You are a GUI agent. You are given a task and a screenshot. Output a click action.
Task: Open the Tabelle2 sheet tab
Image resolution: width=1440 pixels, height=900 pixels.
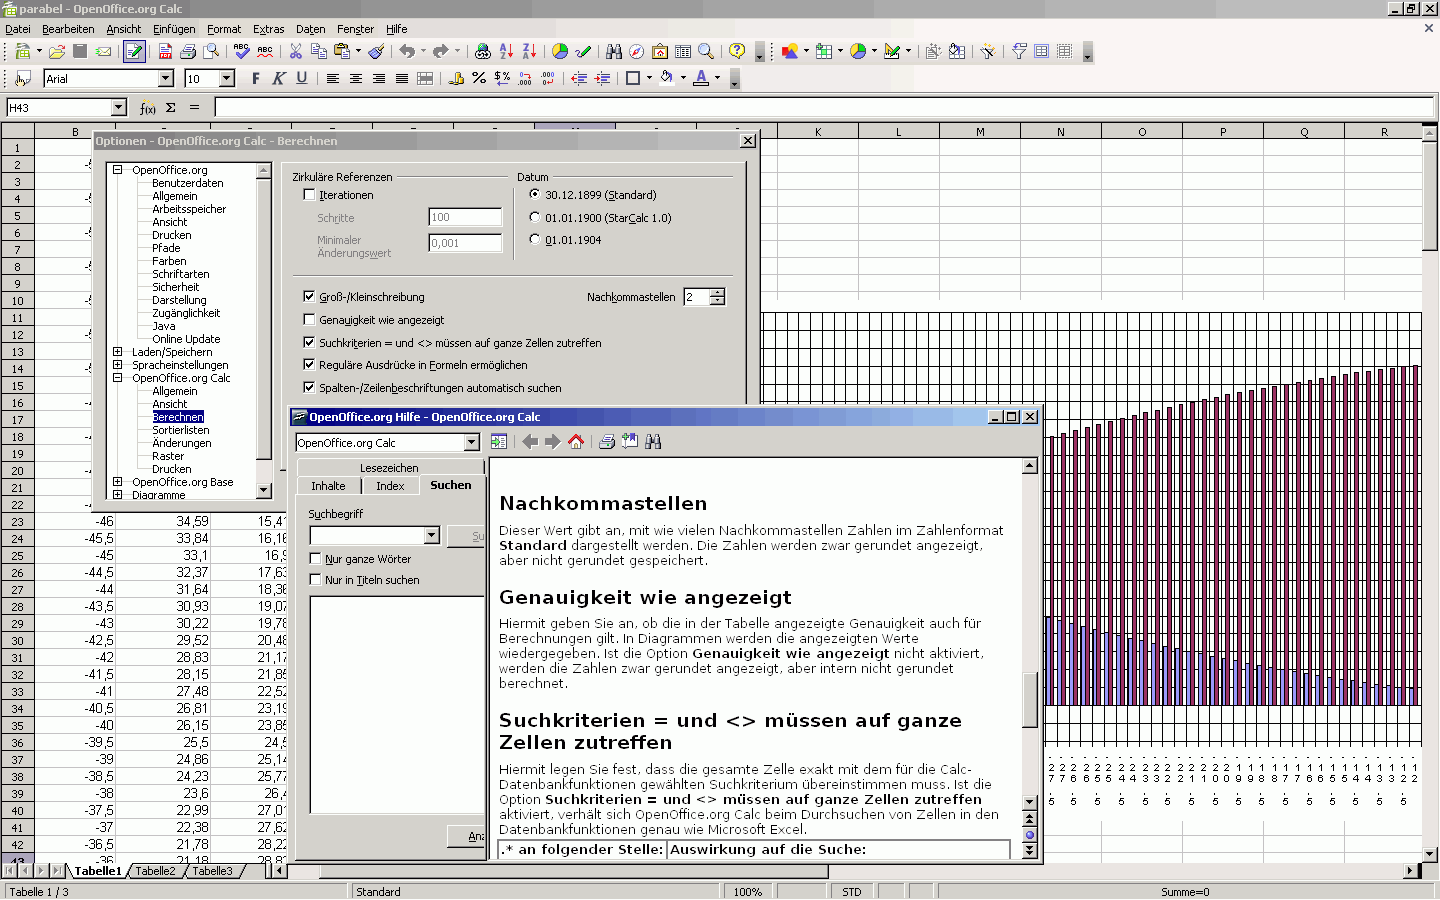pyautogui.click(x=156, y=871)
